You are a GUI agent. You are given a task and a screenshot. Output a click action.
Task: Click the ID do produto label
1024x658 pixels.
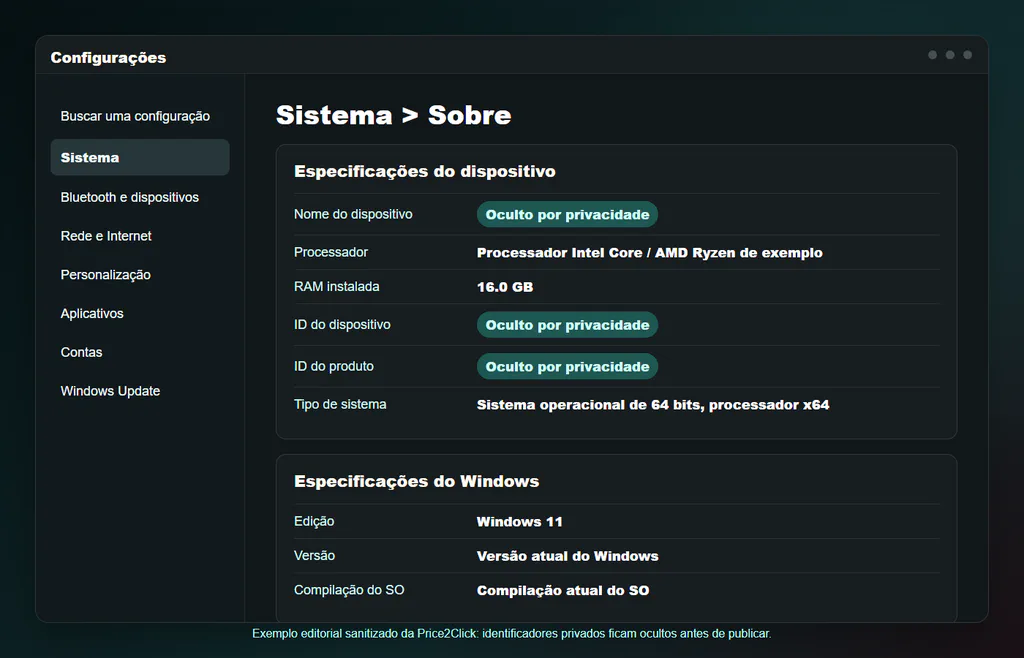coord(334,366)
